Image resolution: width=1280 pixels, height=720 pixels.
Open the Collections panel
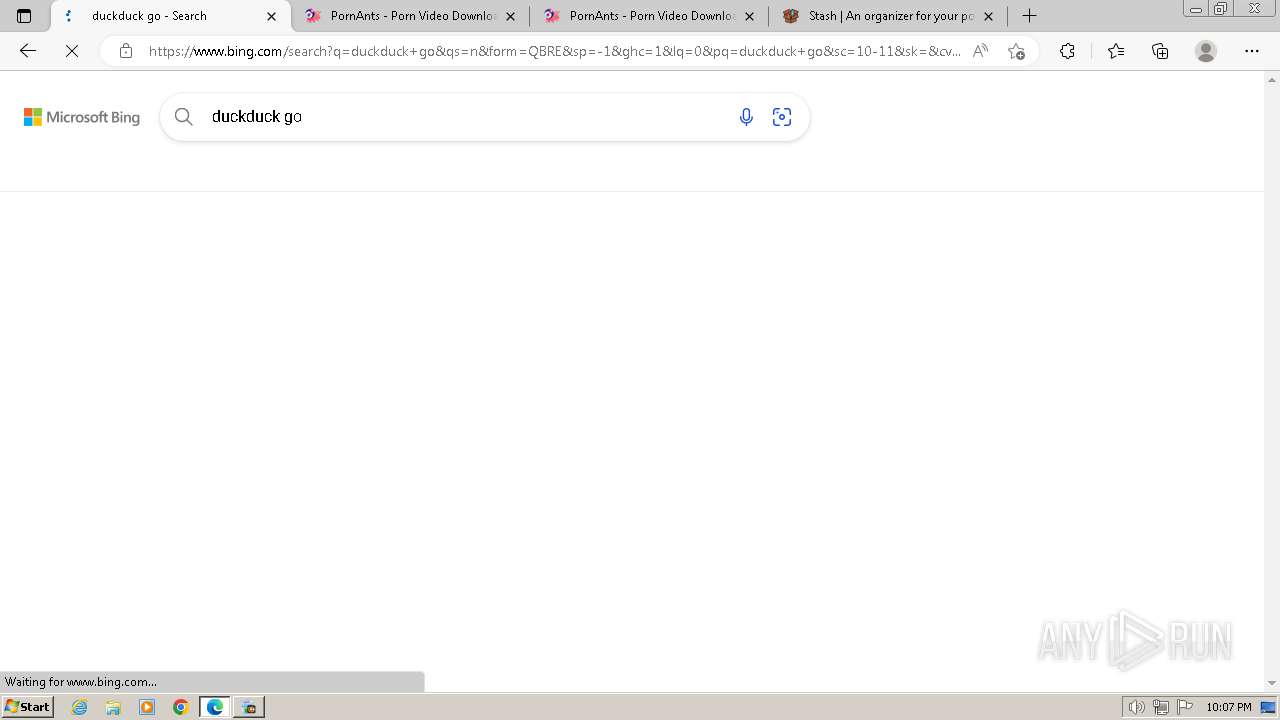(x=1160, y=51)
